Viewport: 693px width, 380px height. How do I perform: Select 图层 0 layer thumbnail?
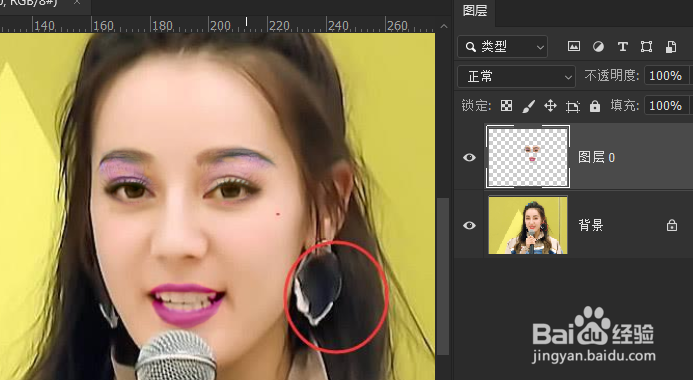[x=528, y=156]
